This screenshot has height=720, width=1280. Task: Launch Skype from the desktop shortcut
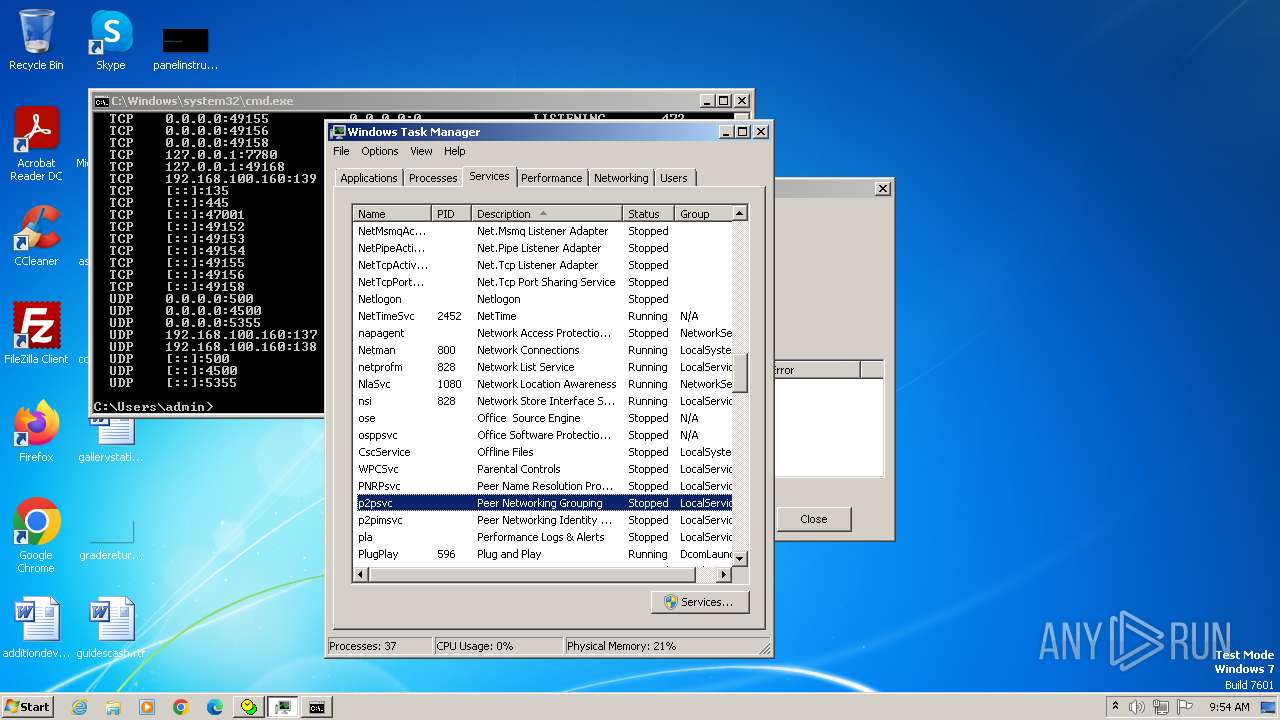111,40
